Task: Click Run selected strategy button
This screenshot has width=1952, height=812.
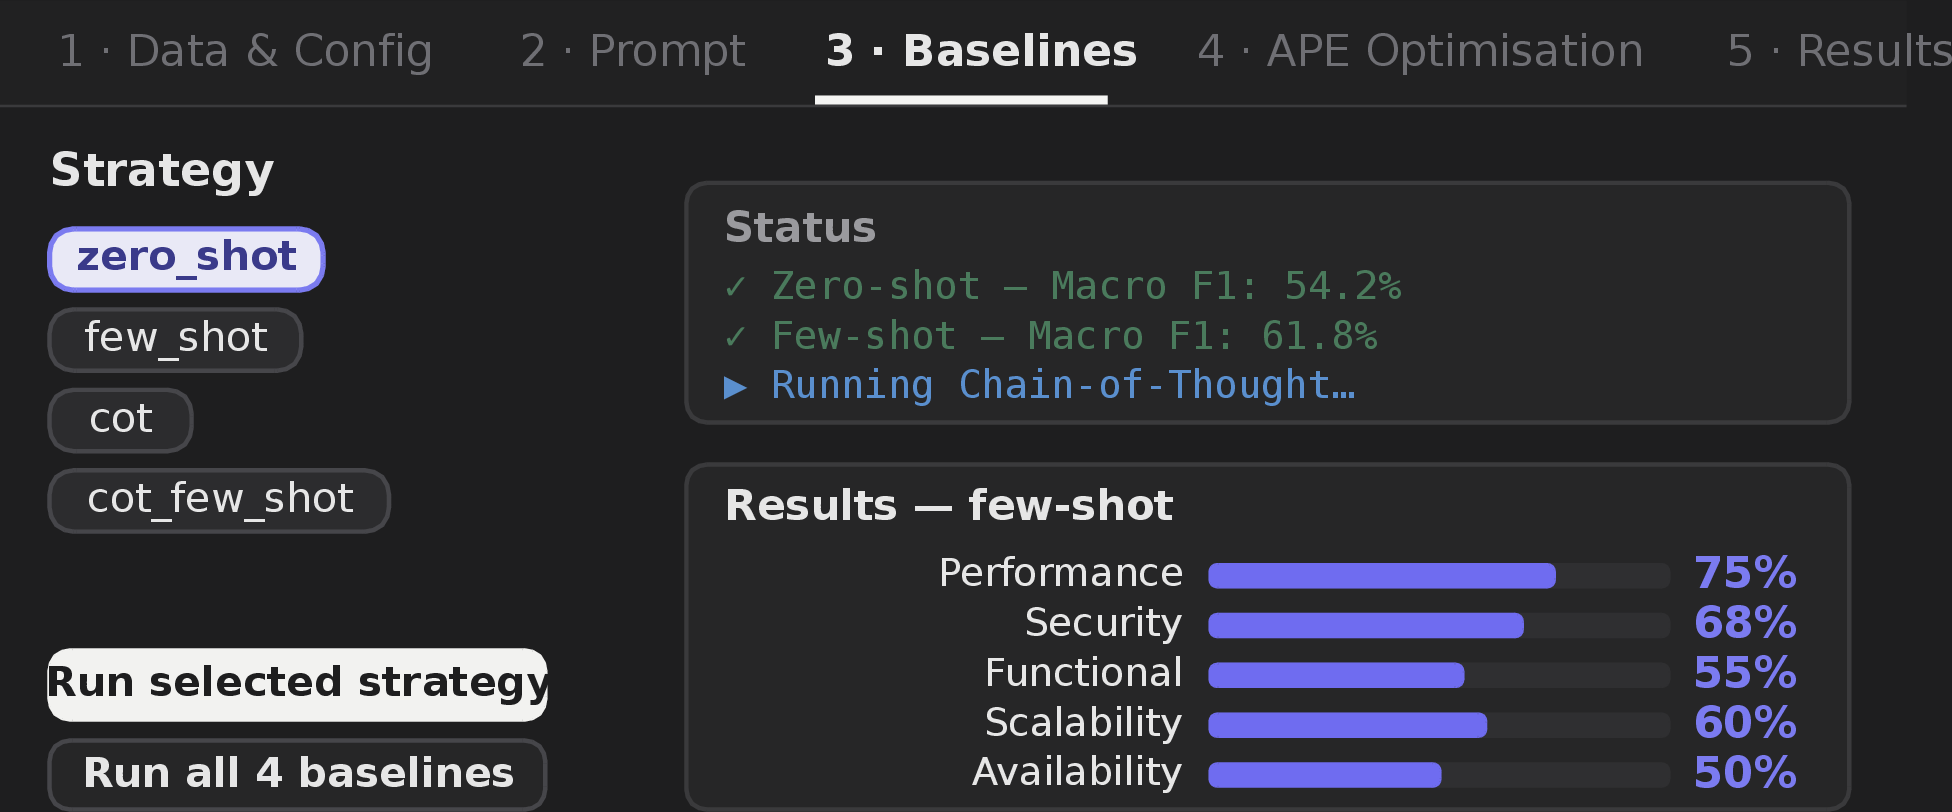Action: 297,685
